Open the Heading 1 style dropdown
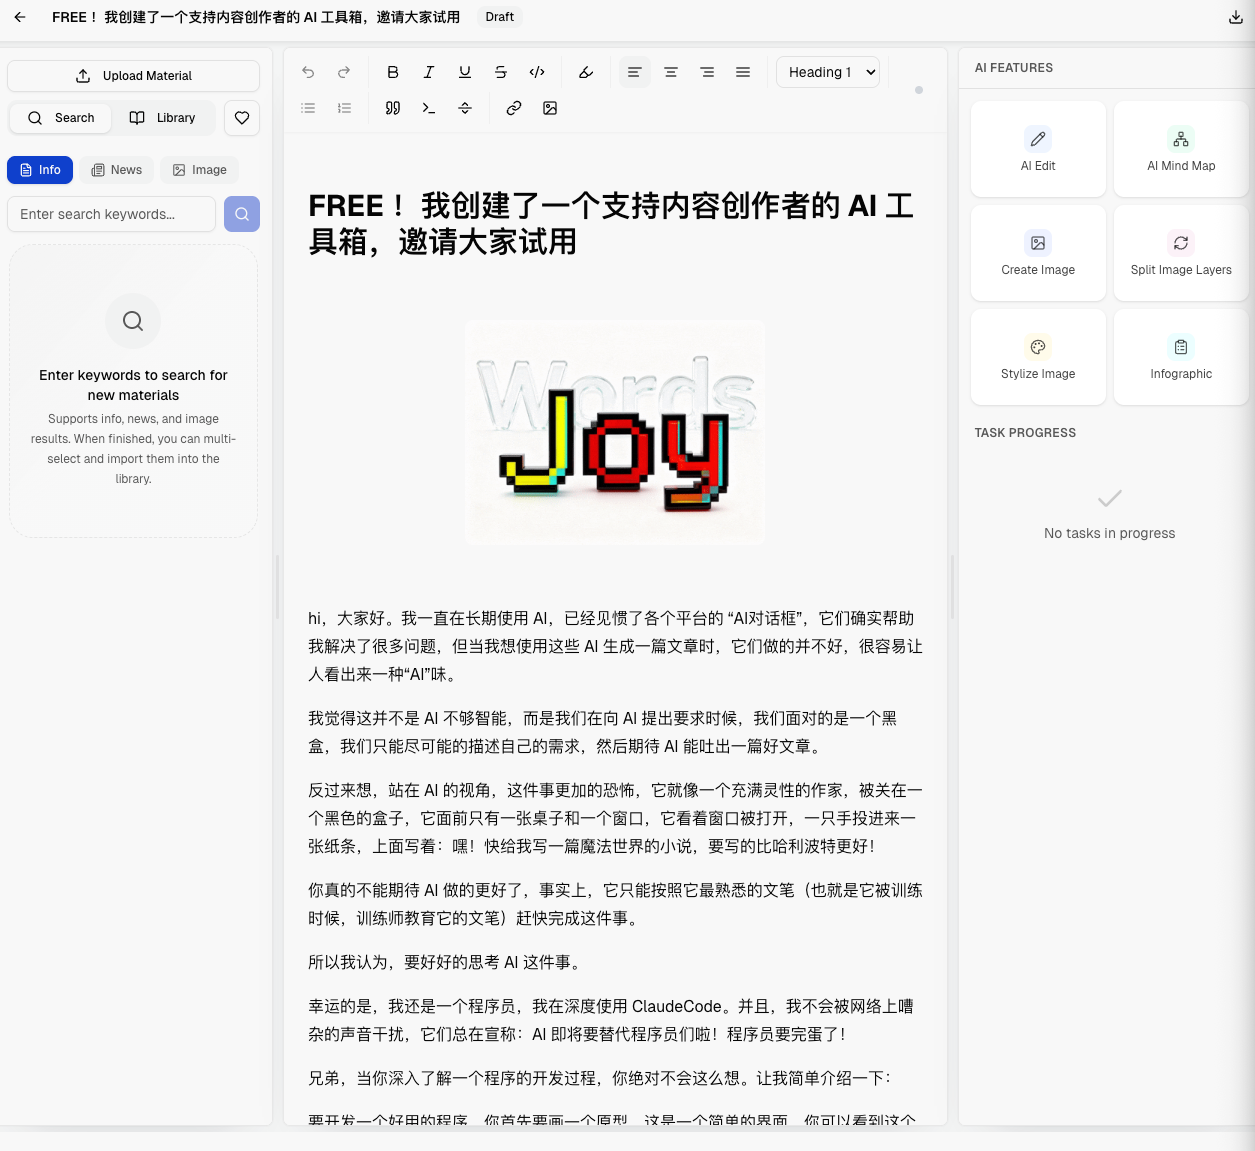Viewport: 1255px width, 1151px height. tap(828, 72)
